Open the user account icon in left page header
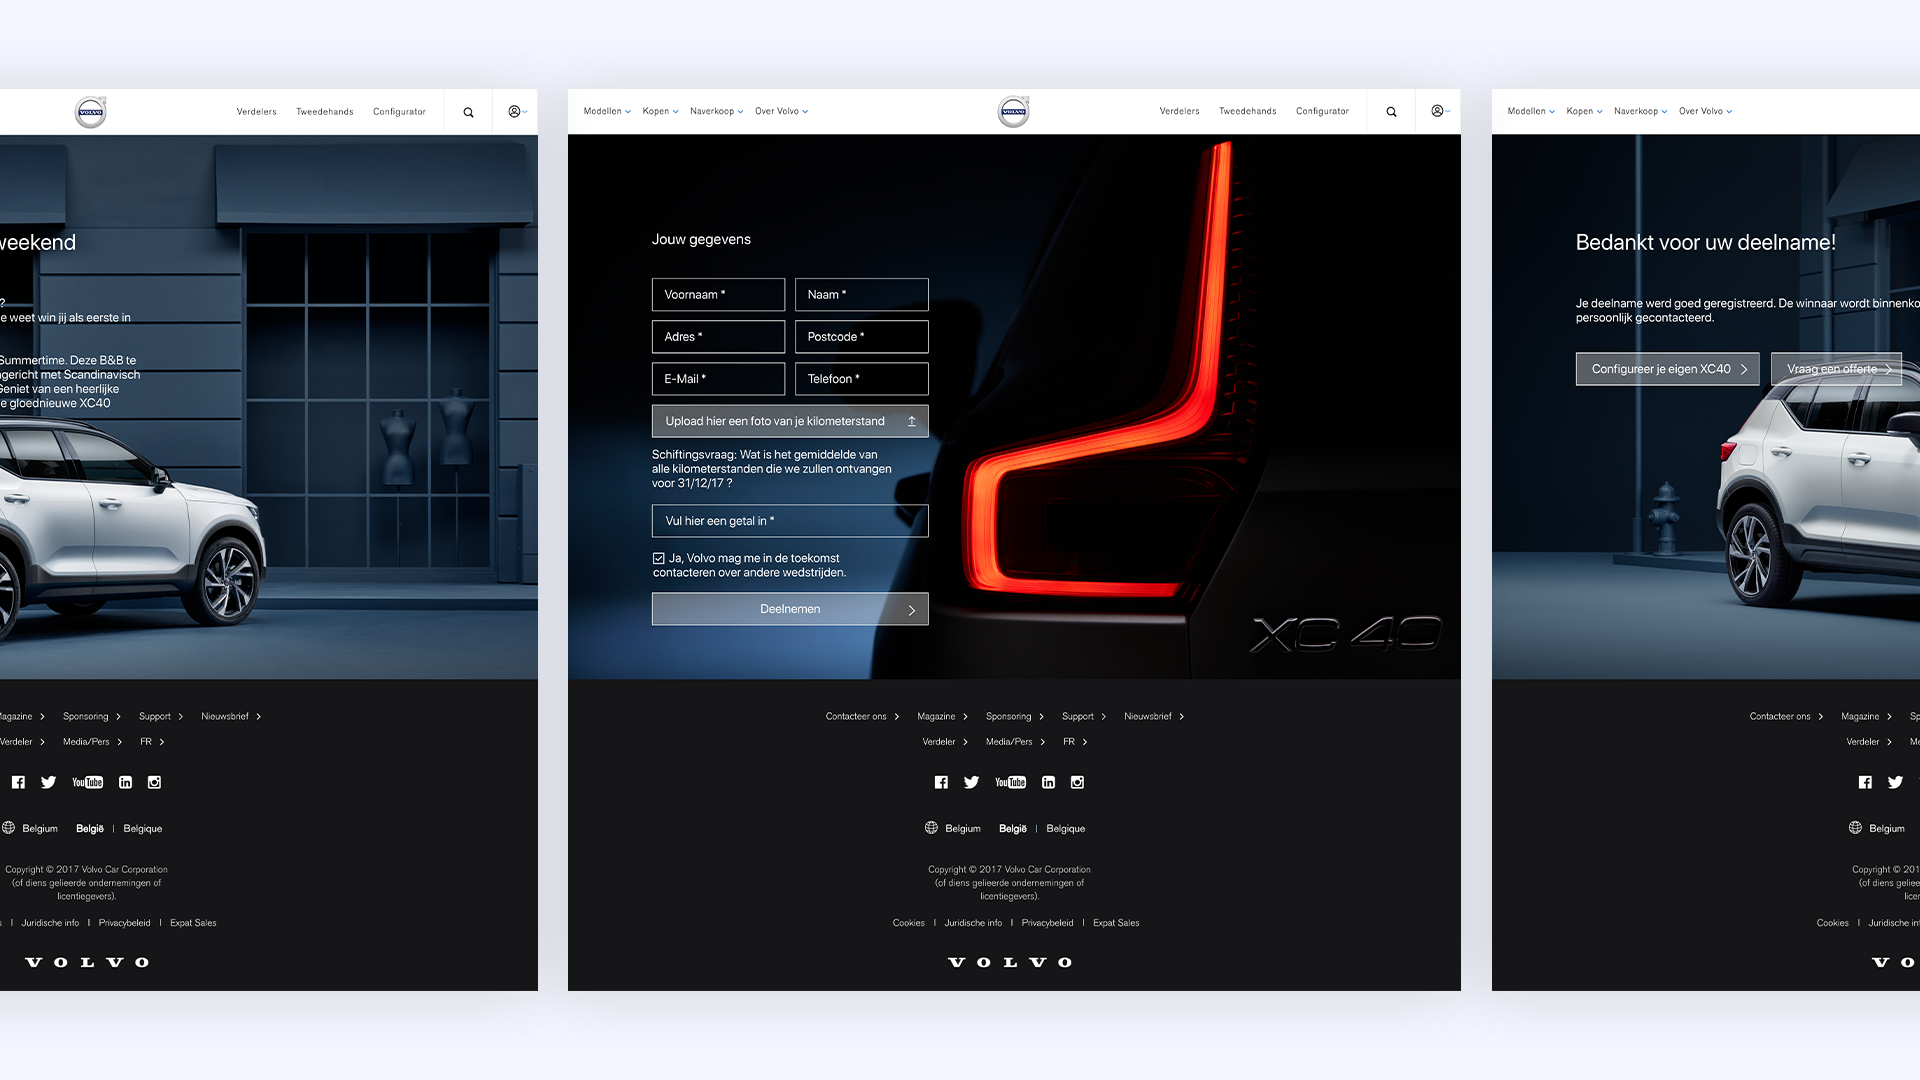1920x1080 pixels. tap(515, 111)
